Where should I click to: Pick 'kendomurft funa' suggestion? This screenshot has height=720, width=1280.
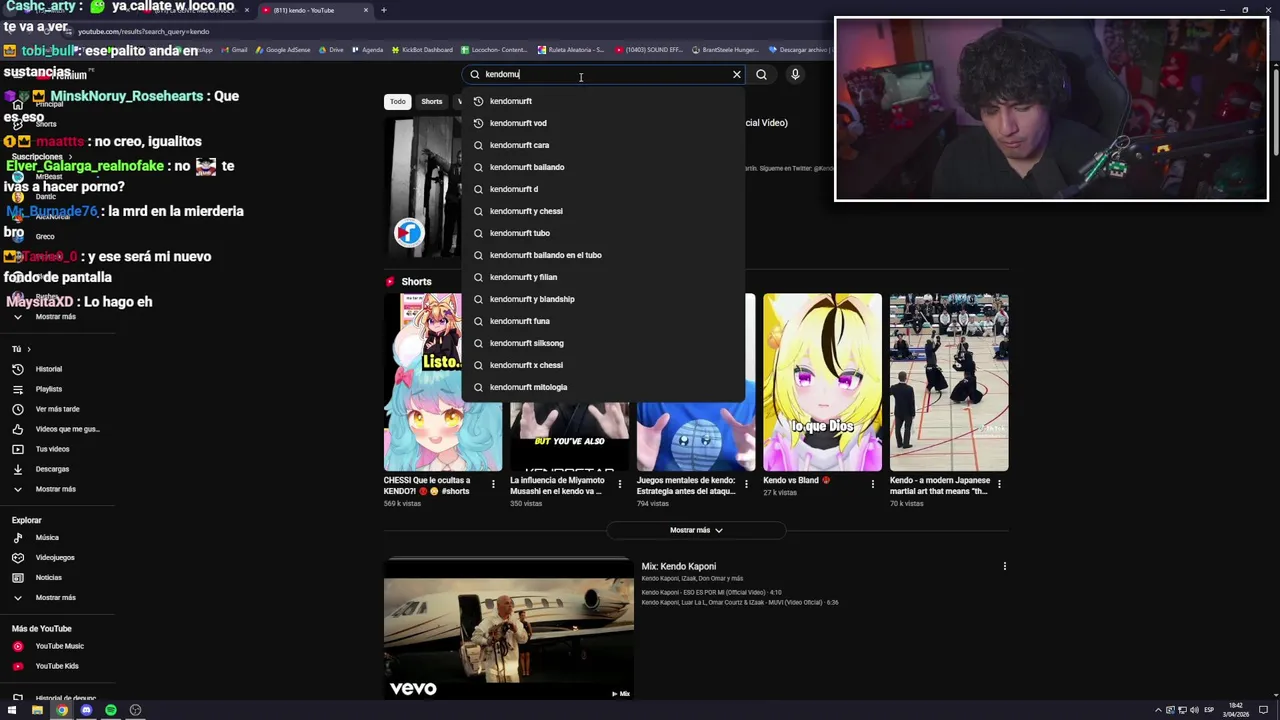pyautogui.click(x=604, y=321)
